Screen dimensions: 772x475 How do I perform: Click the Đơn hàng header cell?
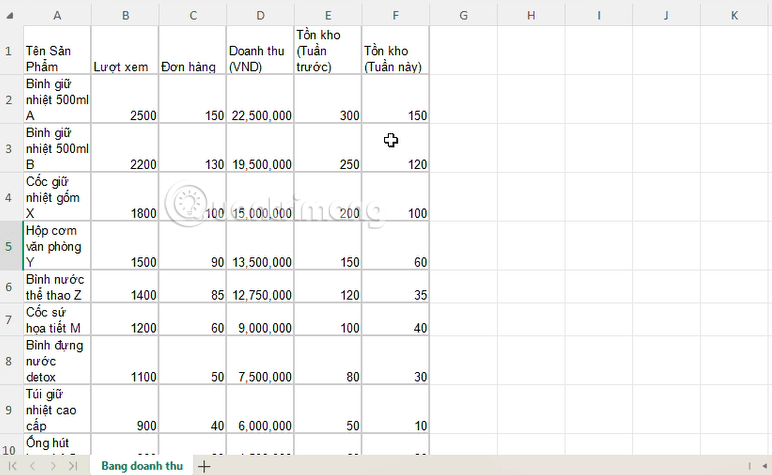pyautogui.click(x=193, y=50)
